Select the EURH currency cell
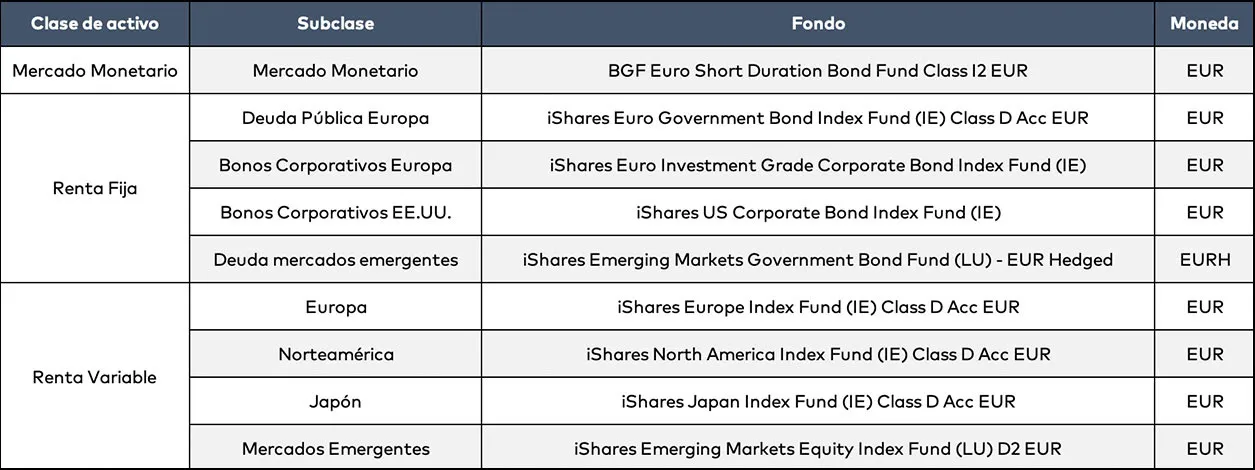Screen dimensions: 1255x470 tap(1204, 260)
